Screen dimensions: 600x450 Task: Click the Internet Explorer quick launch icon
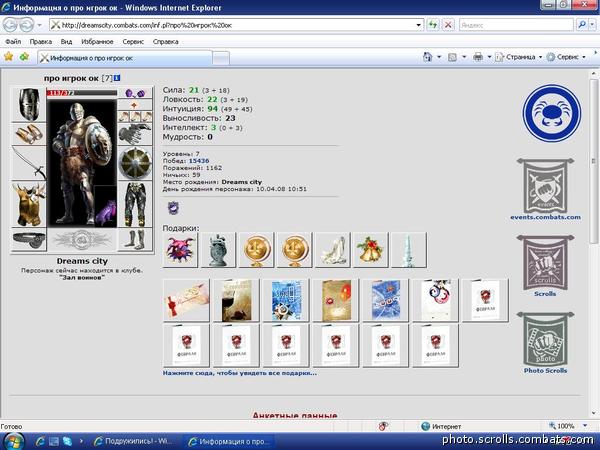(x=40, y=441)
